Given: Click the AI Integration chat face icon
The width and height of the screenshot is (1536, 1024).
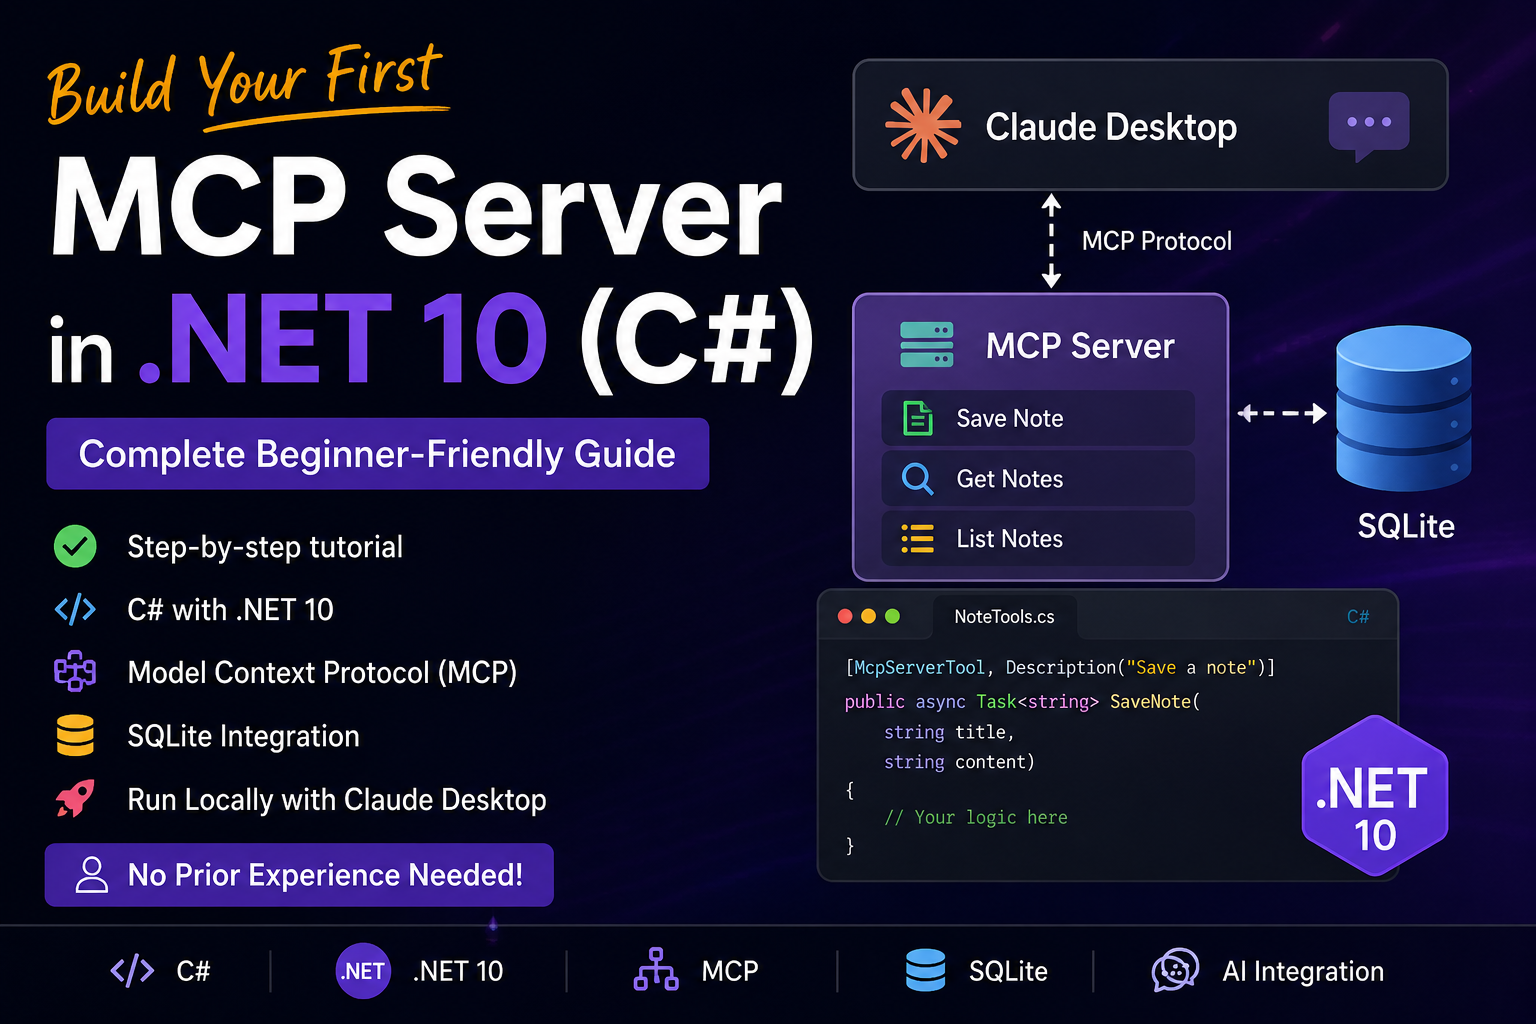Looking at the screenshot, I should pos(1175,970).
